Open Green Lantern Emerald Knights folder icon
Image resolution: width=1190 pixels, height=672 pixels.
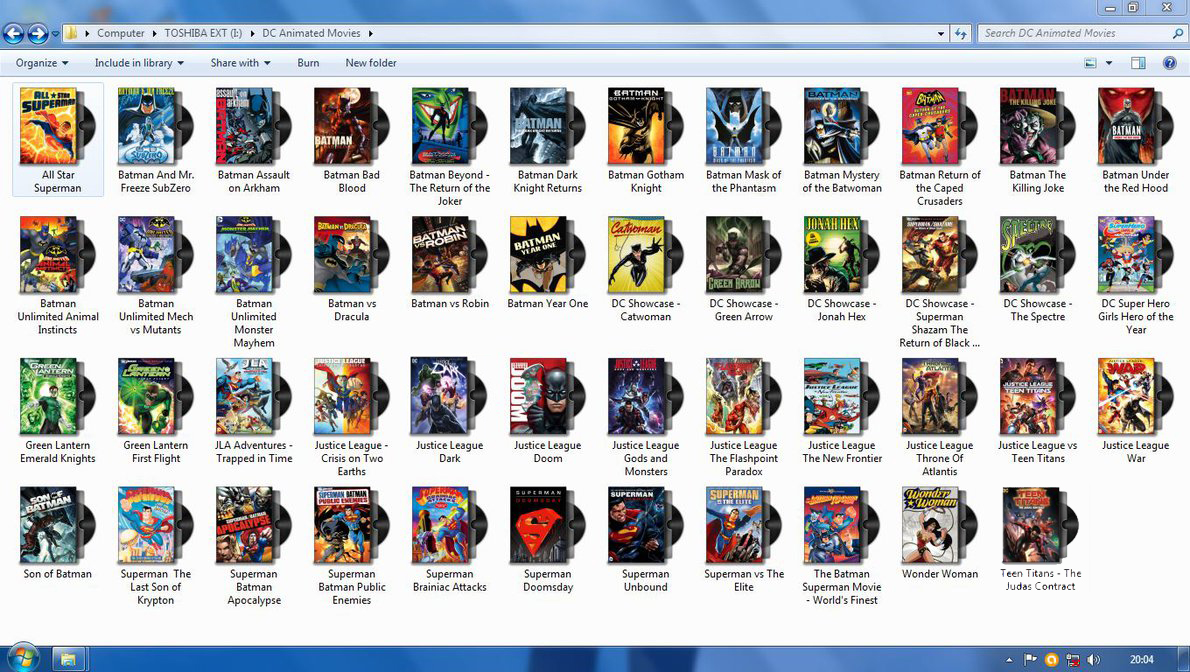coord(57,397)
